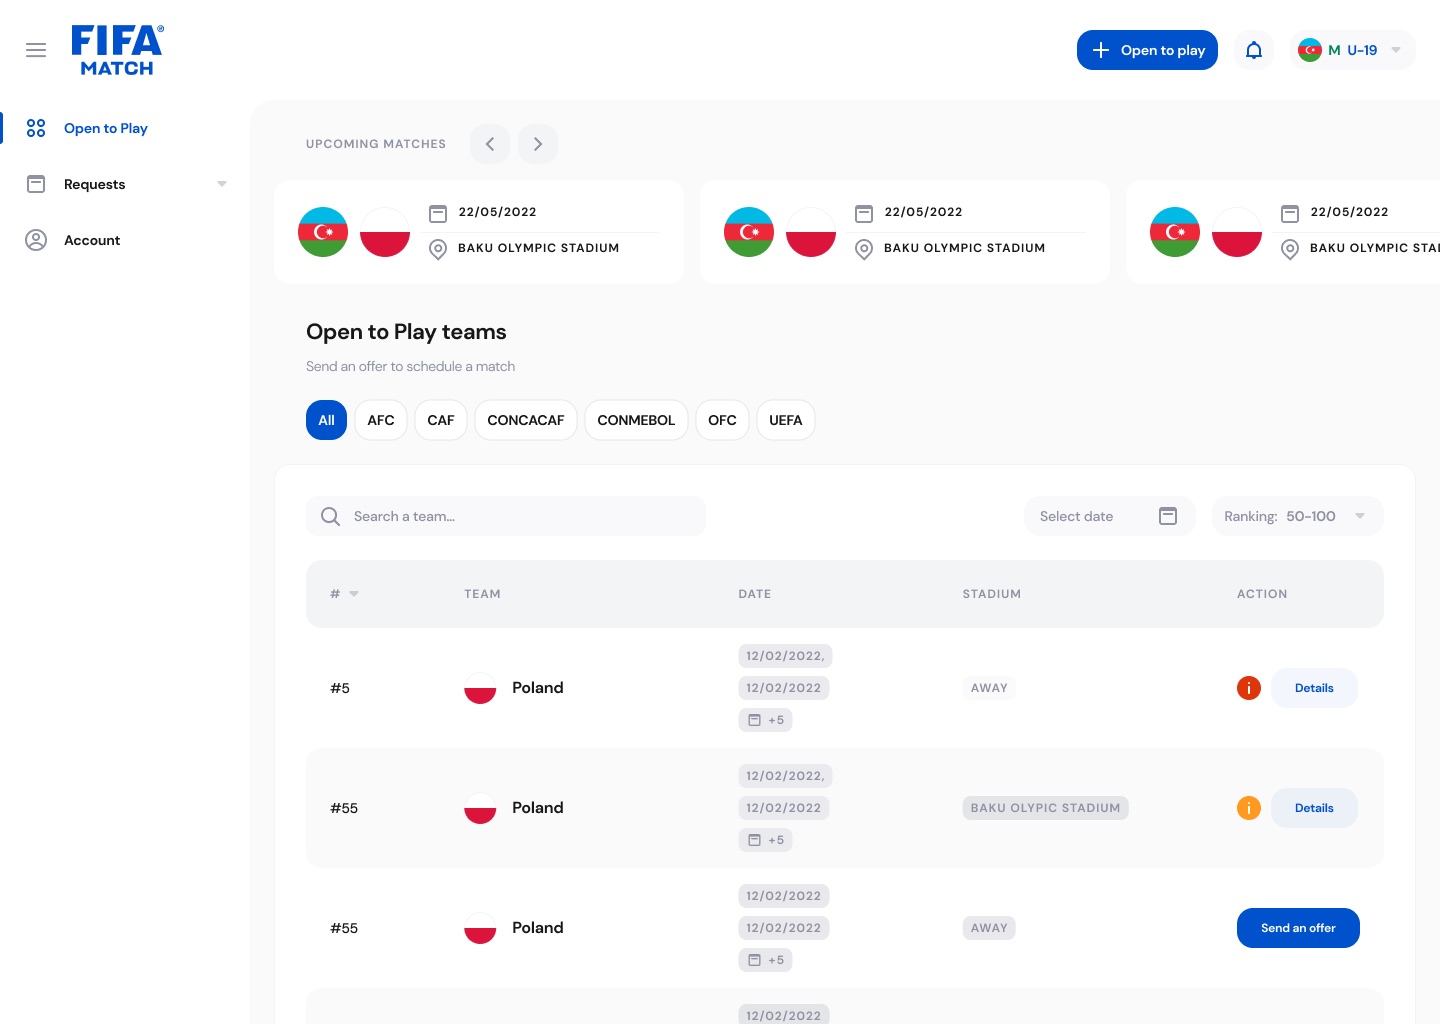The image size is (1440, 1024).
Task: Open the Select date picker
Action: click(1110, 516)
